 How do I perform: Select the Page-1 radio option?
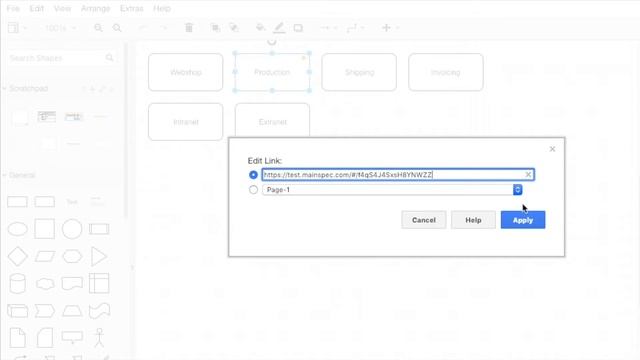tap(253, 190)
